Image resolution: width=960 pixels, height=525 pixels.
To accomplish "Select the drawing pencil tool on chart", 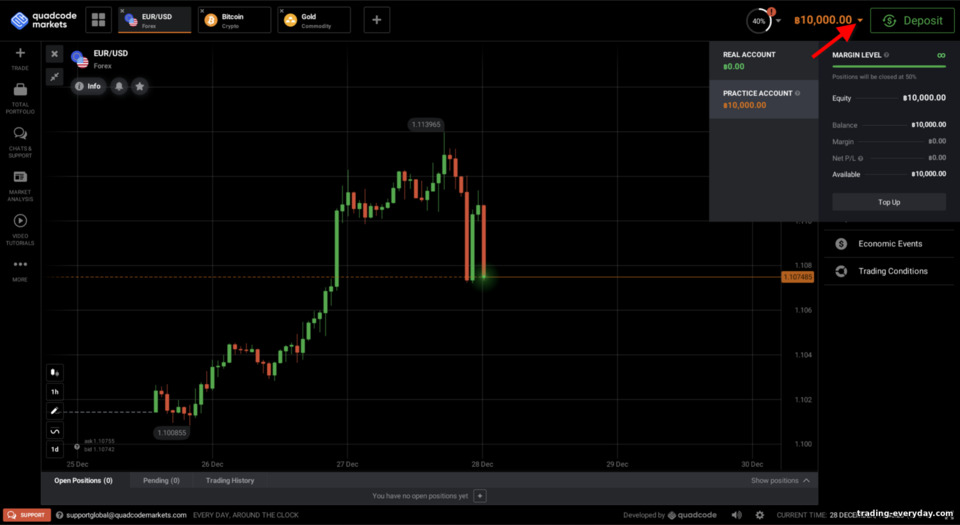I will (54, 411).
